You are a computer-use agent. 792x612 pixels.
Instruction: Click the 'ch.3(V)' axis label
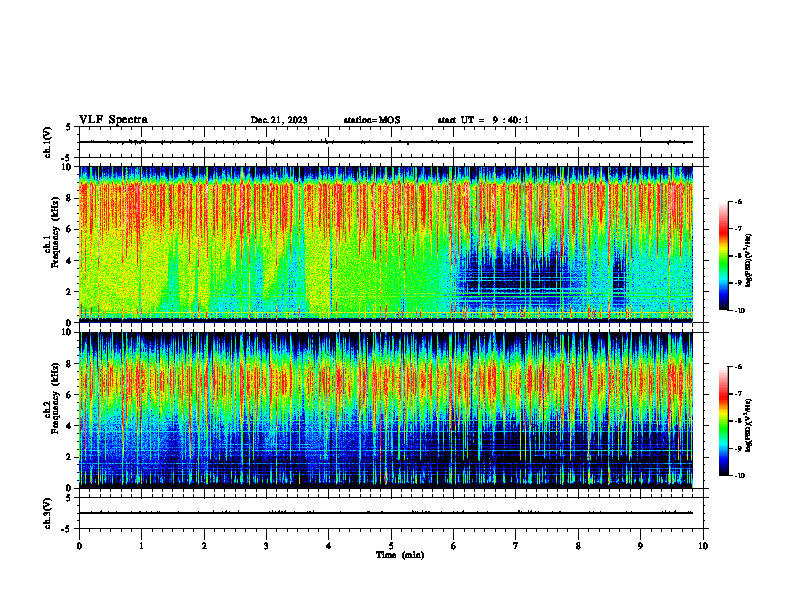coord(47,513)
